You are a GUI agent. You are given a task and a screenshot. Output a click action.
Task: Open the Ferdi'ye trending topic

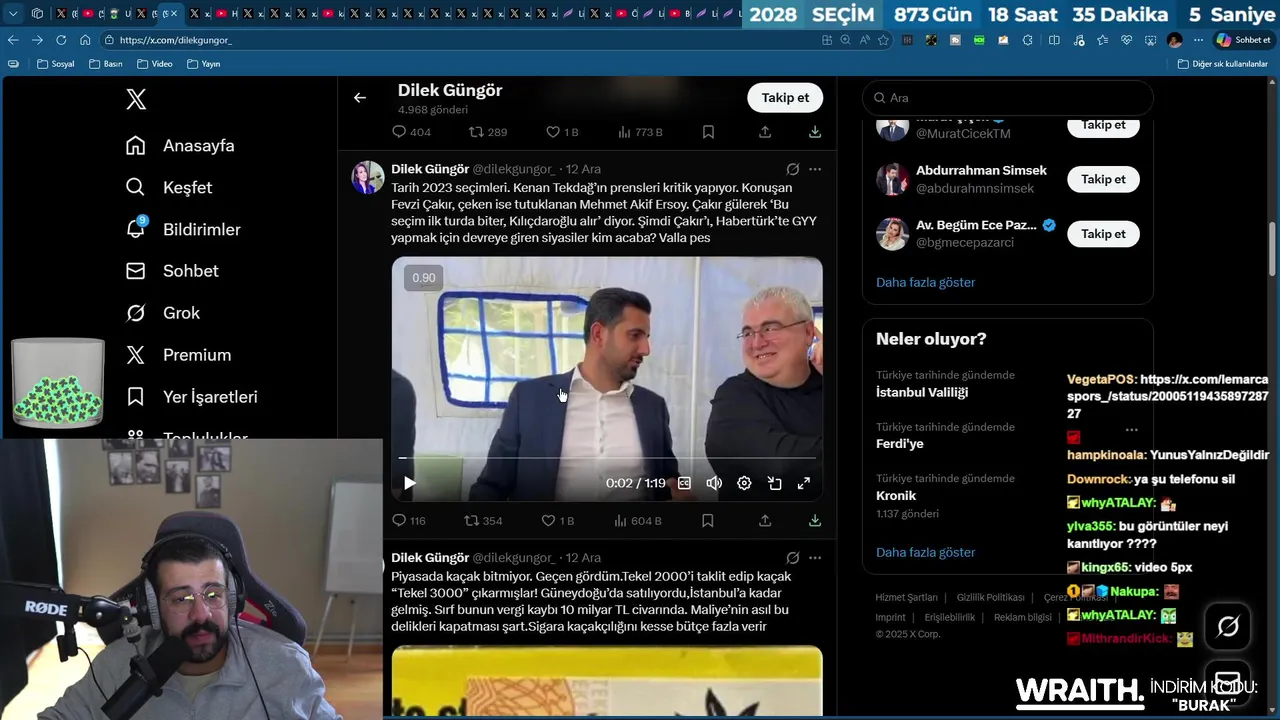(x=900, y=444)
